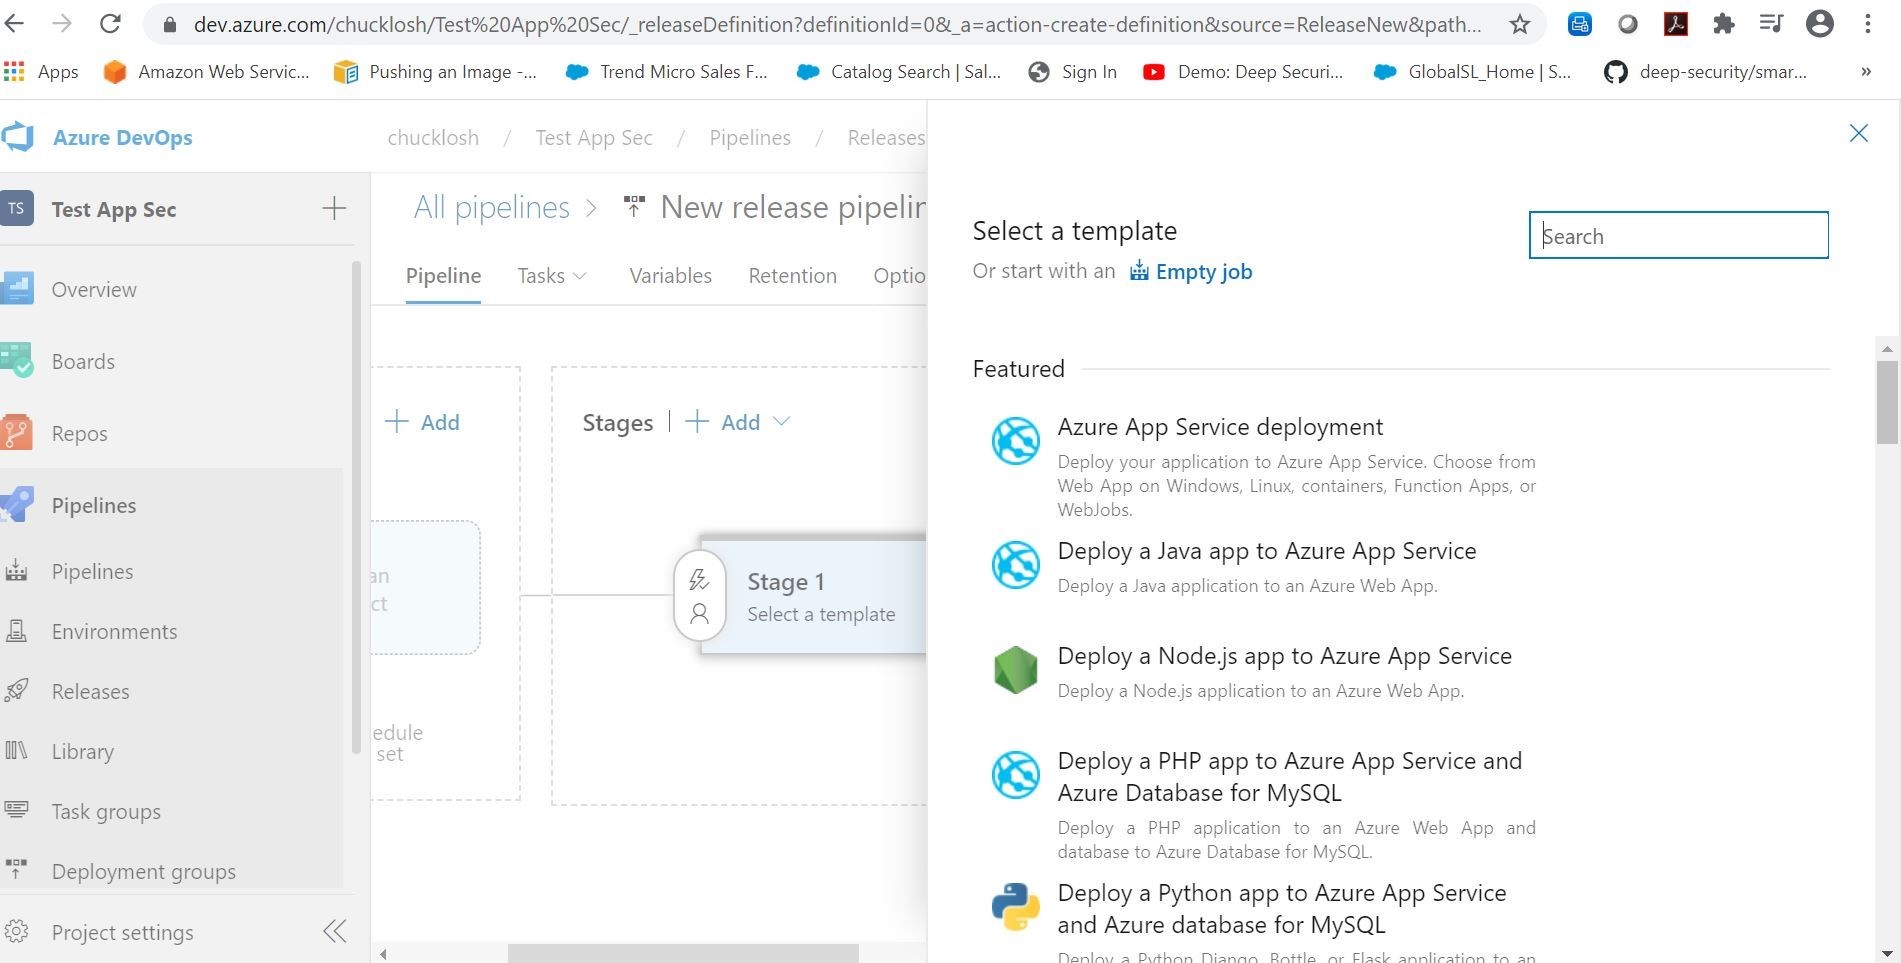This screenshot has height=963, width=1901.
Task: Open the Sign In bookmark
Action: [1073, 72]
